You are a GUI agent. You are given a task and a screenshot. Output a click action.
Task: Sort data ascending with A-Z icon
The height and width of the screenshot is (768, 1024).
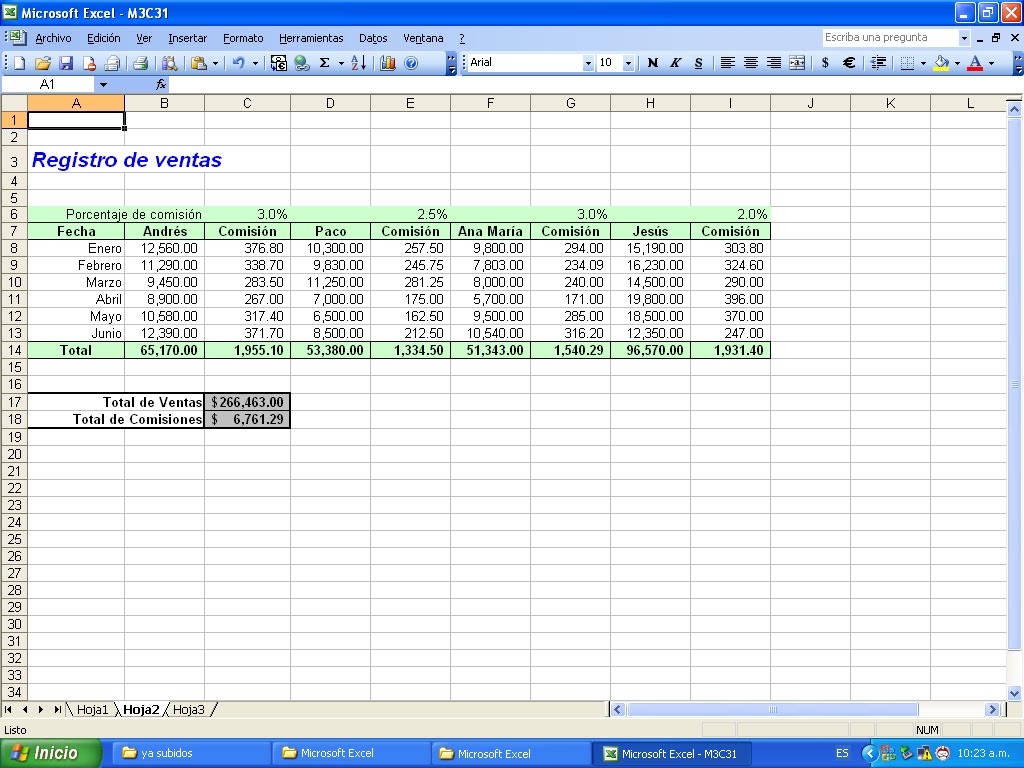[x=359, y=62]
